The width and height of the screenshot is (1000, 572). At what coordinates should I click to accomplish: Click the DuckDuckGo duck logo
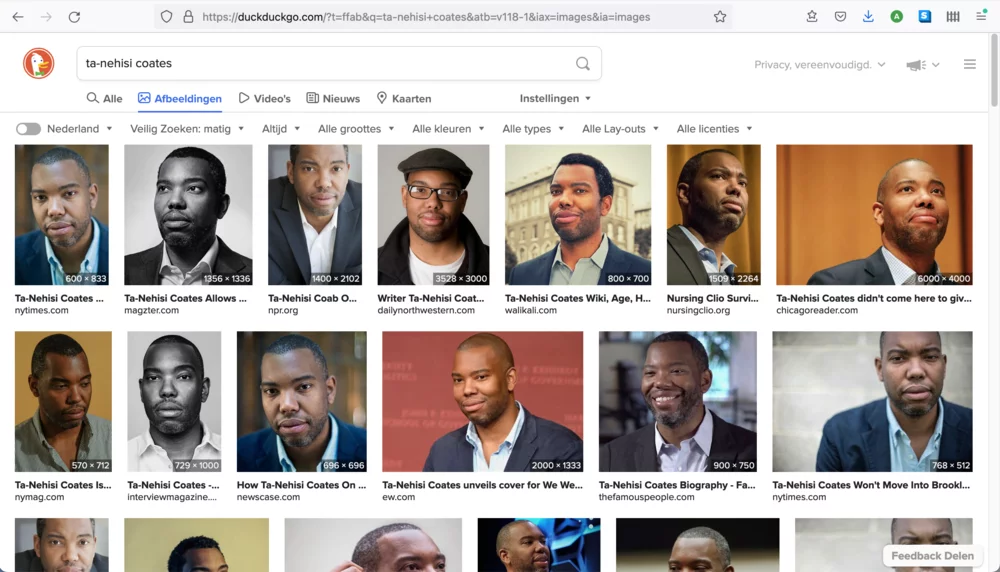[39, 63]
